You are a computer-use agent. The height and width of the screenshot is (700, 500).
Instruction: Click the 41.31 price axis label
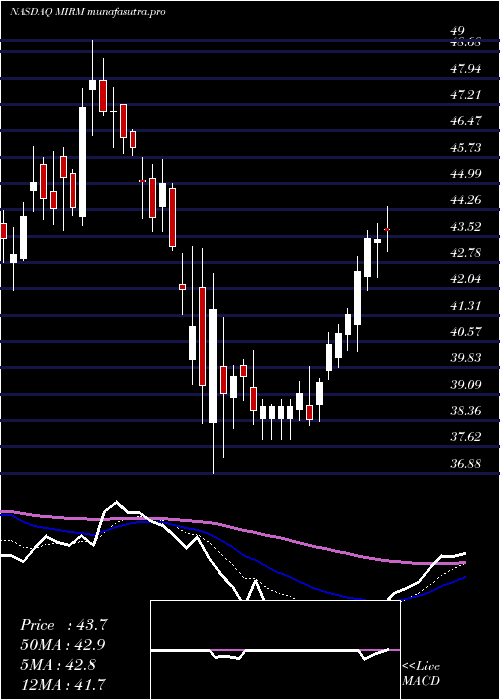pyautogui.click(x=466, y=305)
